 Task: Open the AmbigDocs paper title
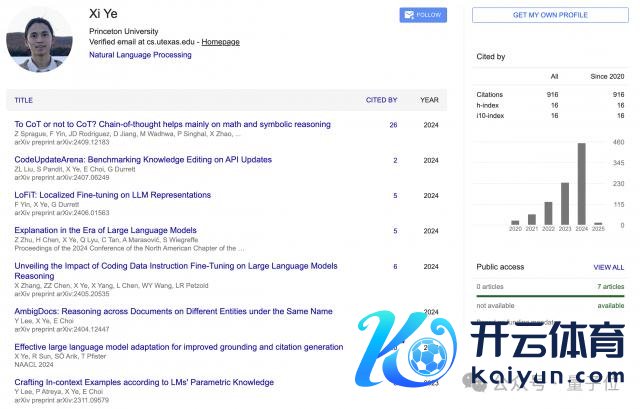[172, 311]
